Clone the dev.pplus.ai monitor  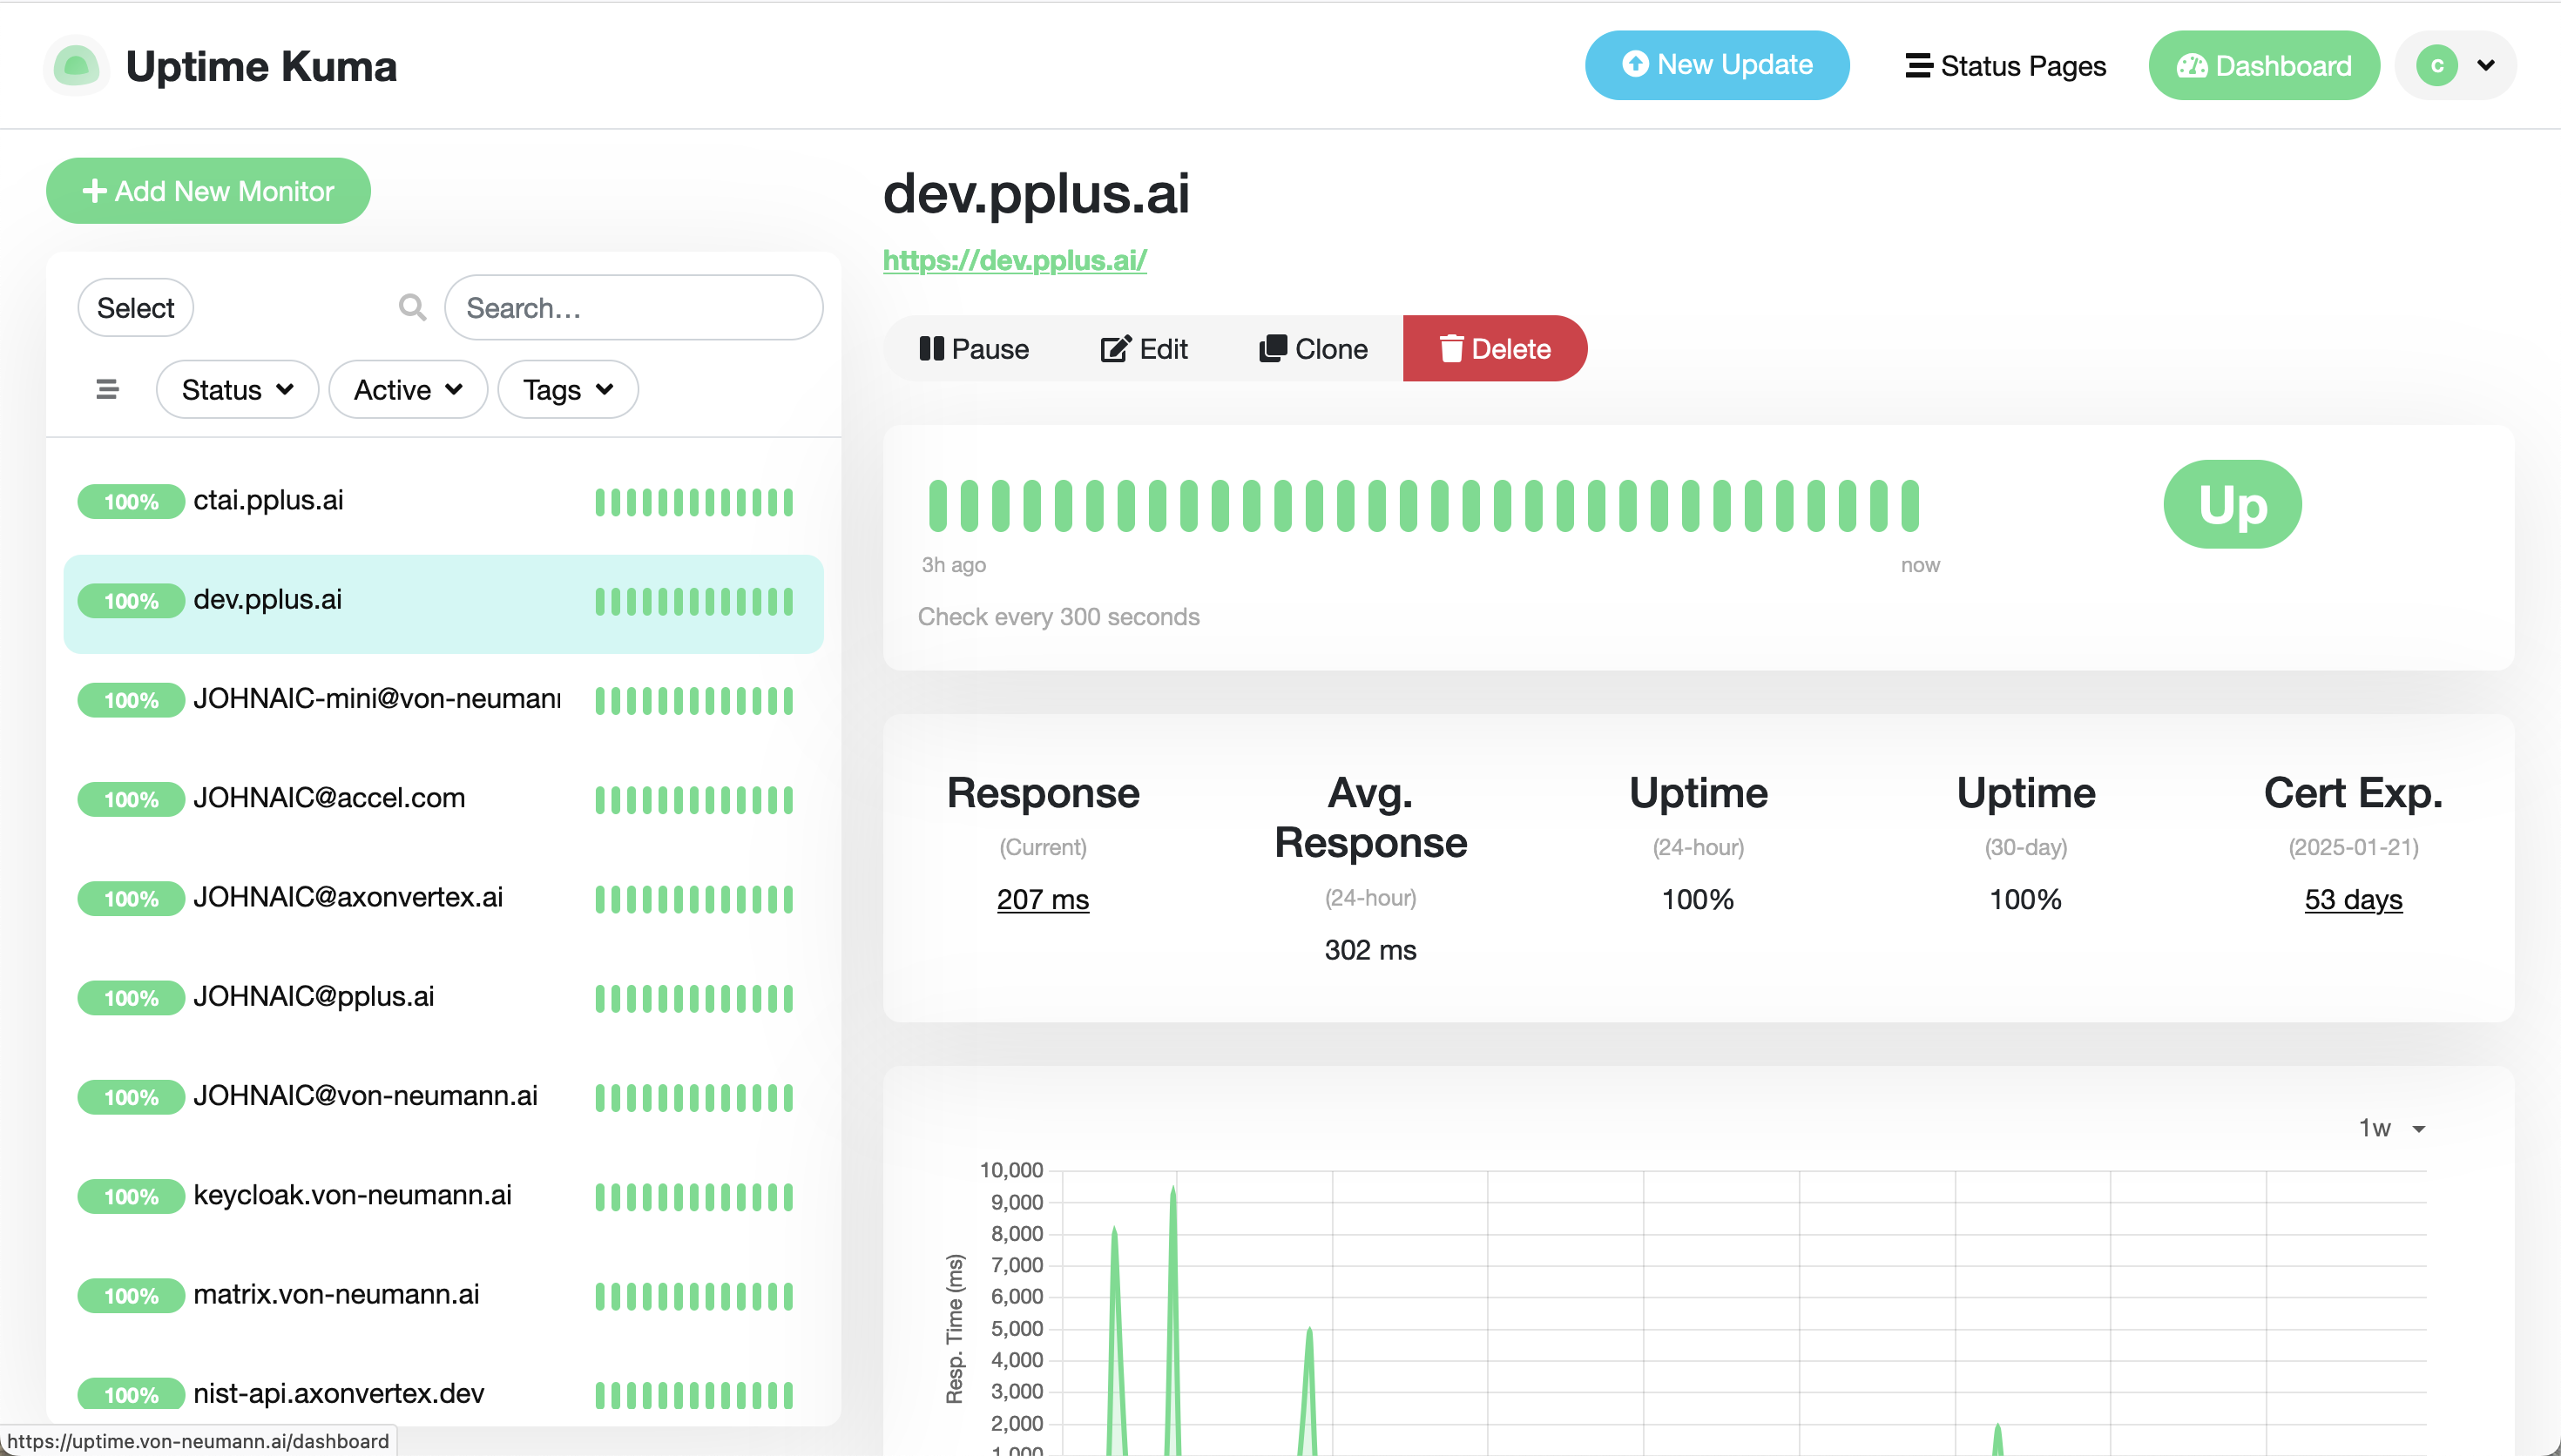click(x=1313, y=349)
